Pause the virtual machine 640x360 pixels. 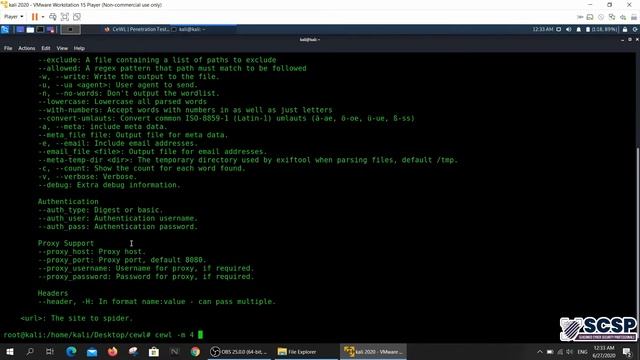pyautogui.click(x=35, y=17)
